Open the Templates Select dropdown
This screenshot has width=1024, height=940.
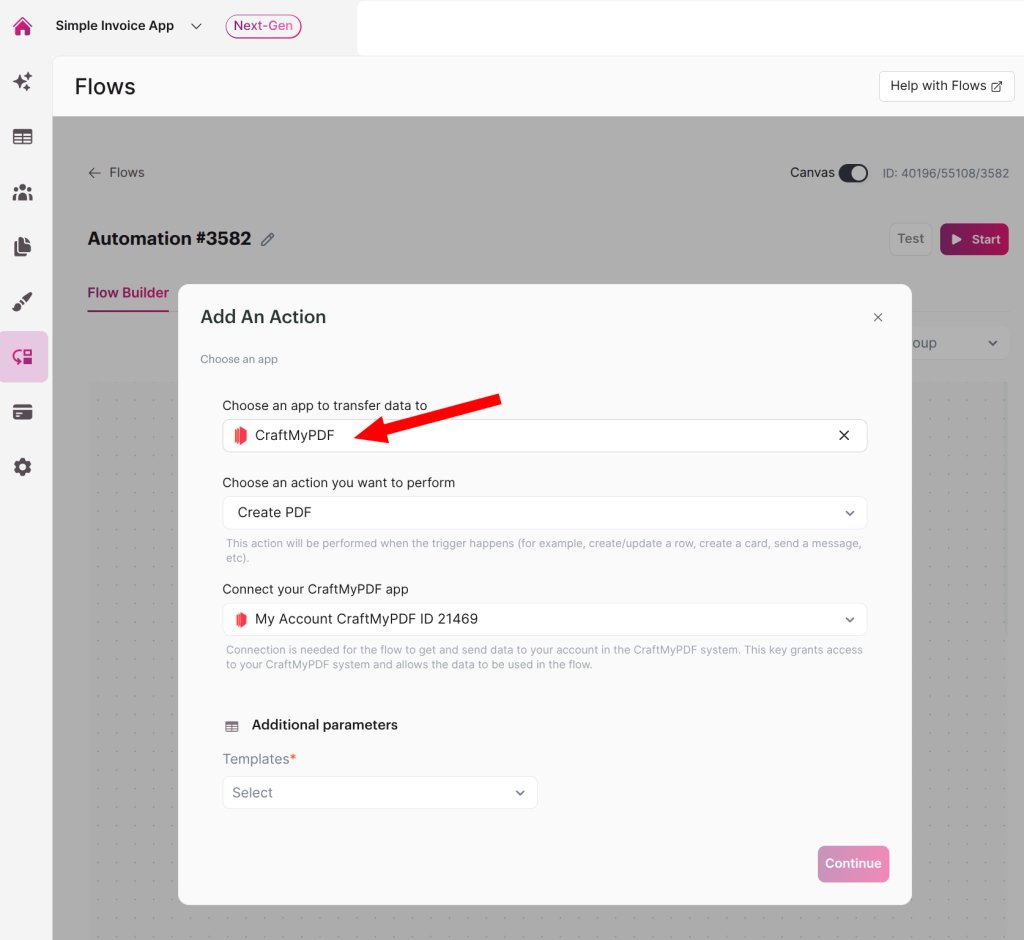click(380, 792)
